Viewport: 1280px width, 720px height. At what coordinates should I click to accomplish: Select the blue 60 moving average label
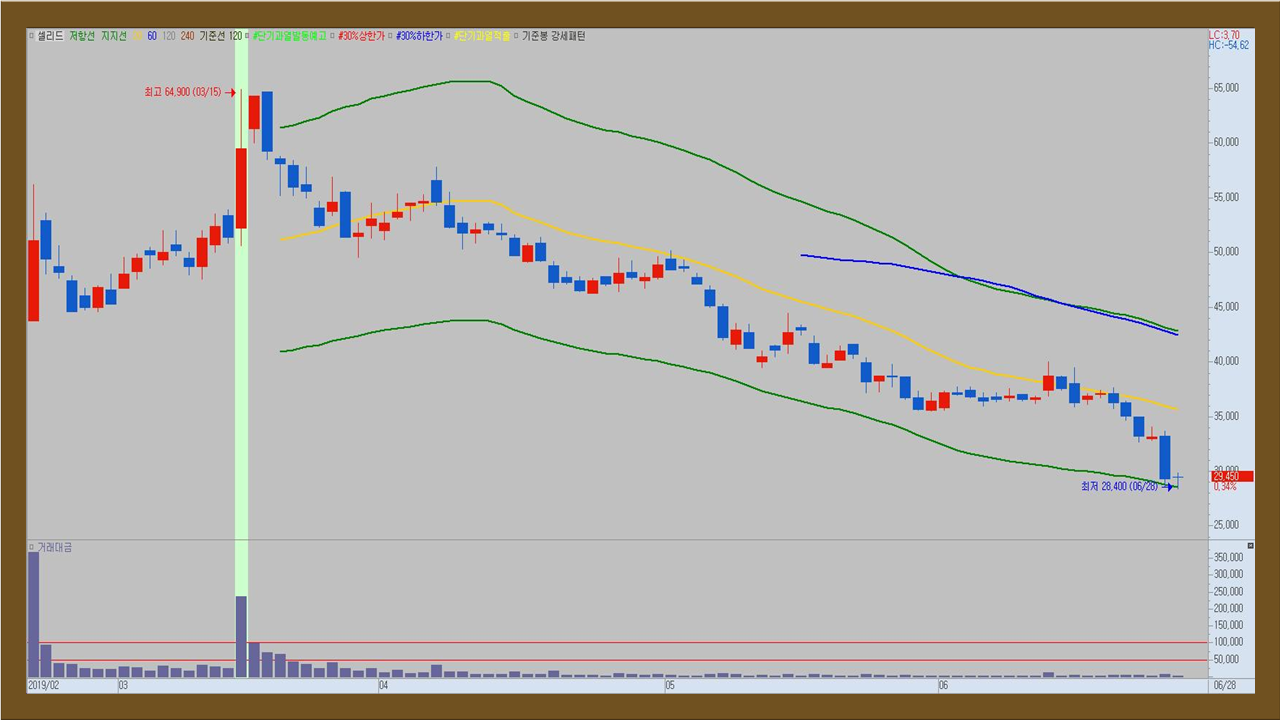click(152, 36)
